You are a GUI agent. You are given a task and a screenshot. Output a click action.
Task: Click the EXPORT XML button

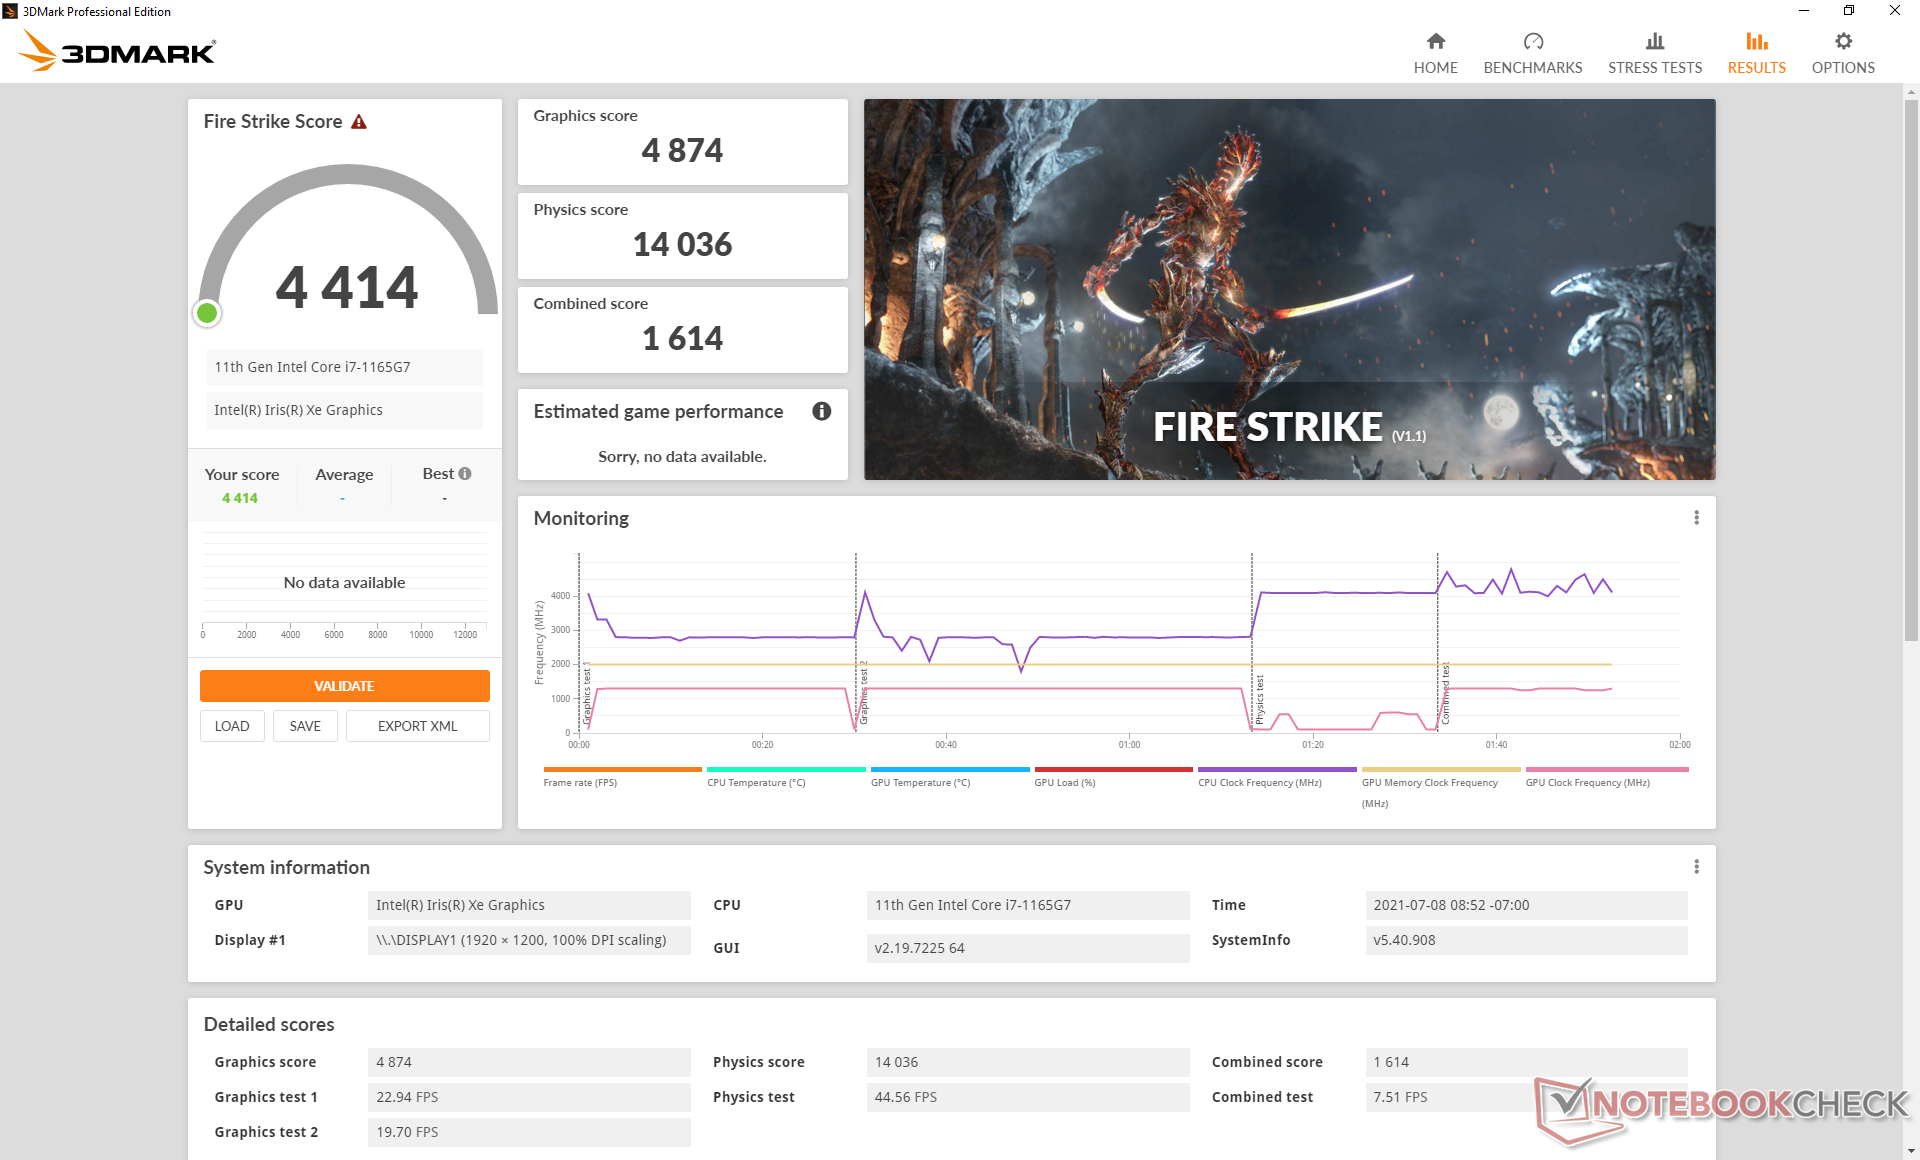[x=417, y=726]
